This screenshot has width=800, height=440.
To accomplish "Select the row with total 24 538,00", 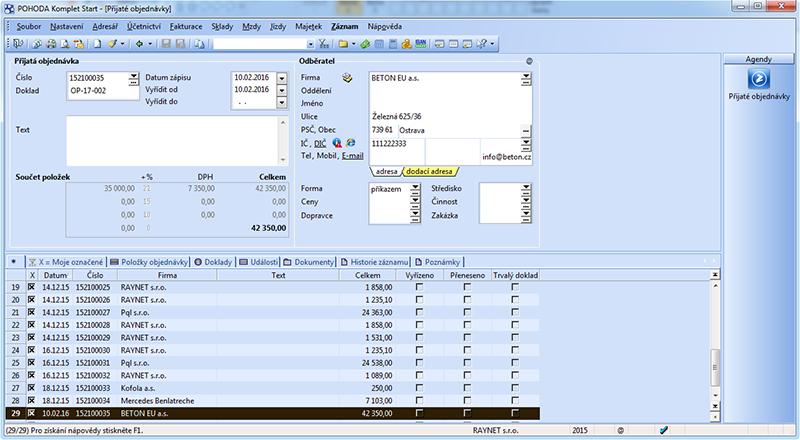I will (x=272, y=363).
